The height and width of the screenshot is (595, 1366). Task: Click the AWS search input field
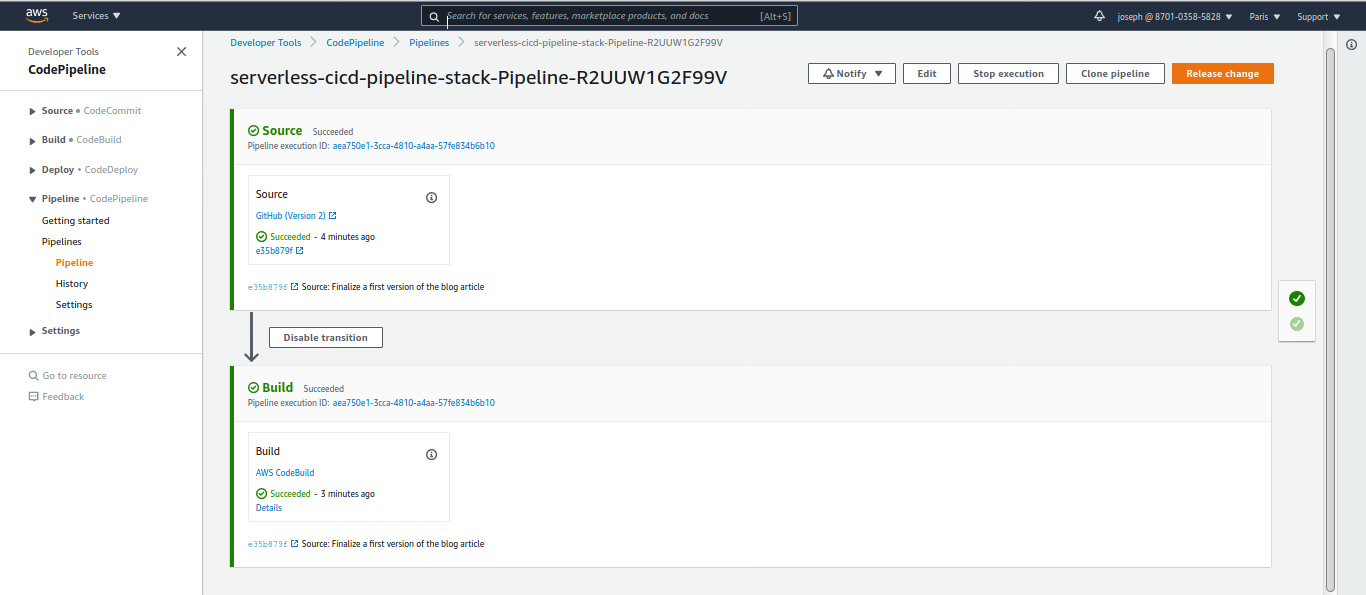point(600,17)
